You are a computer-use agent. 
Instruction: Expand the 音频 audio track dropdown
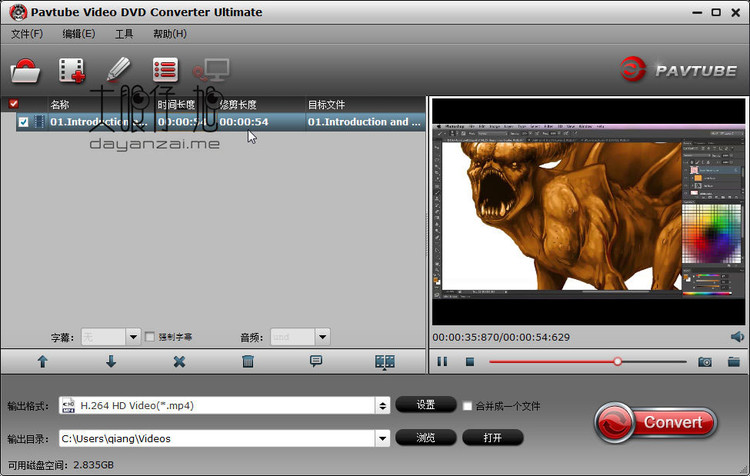pos(323,337)
